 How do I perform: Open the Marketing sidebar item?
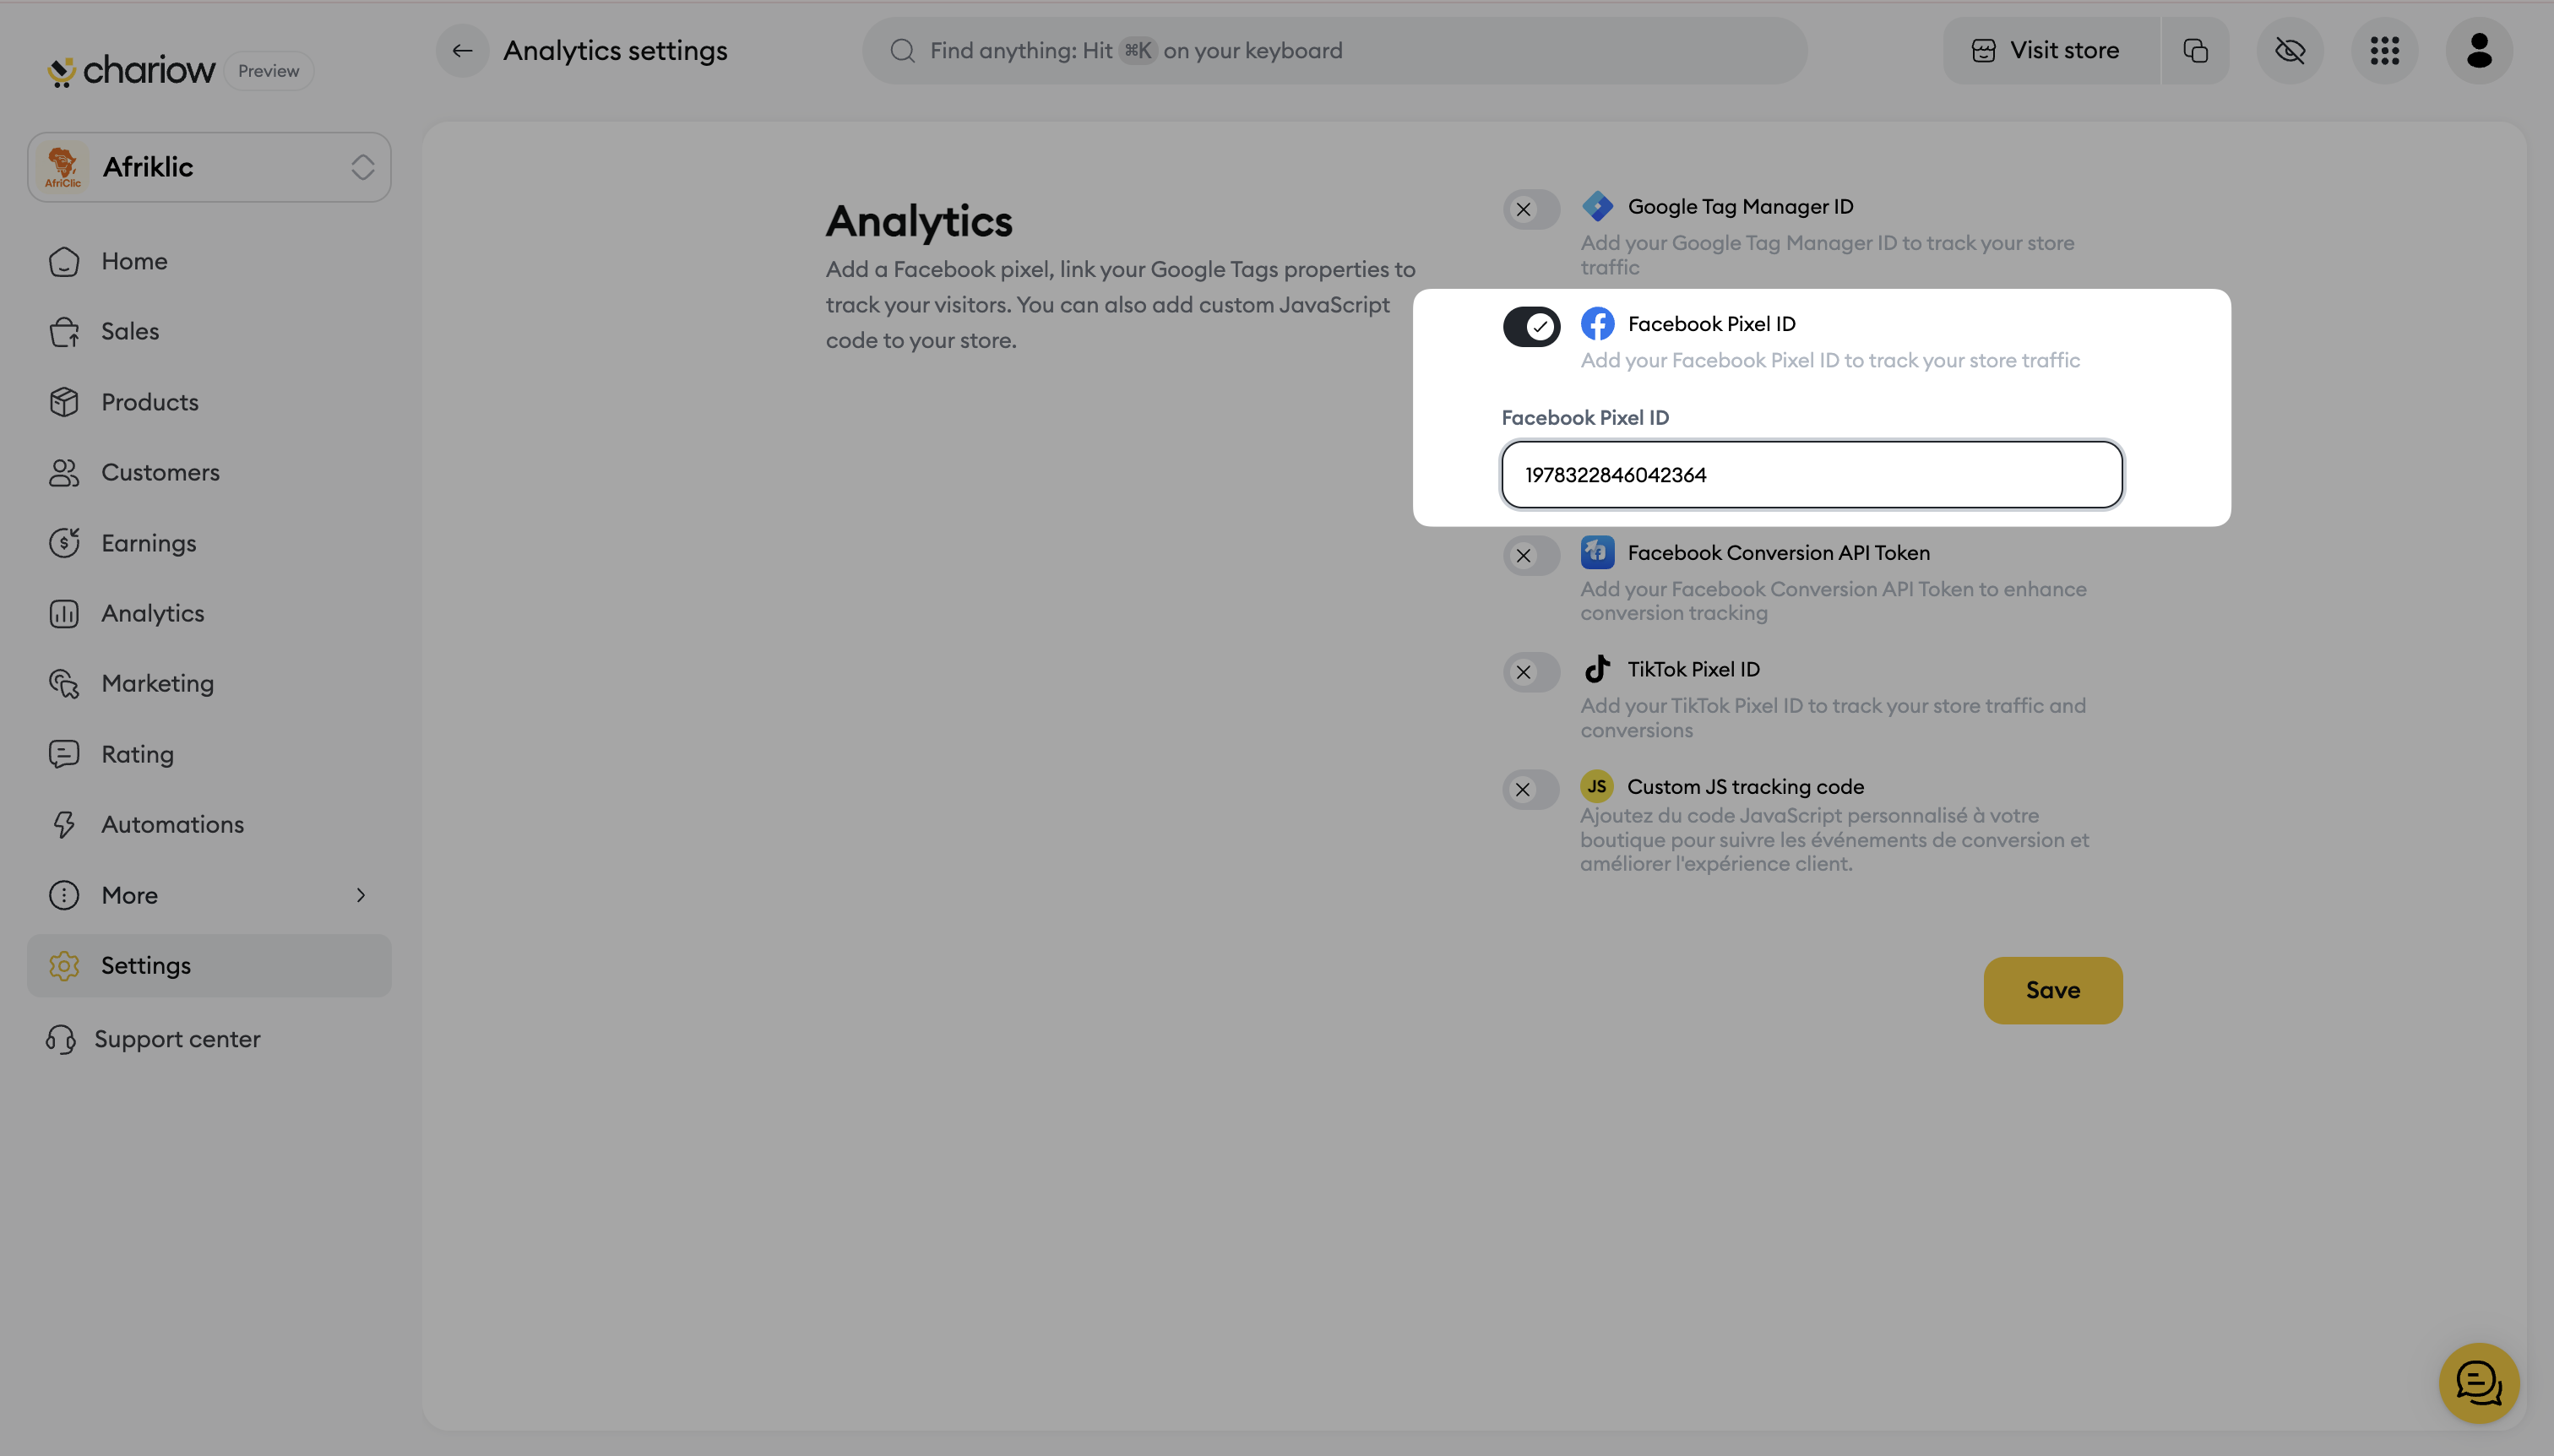point(157,683)
